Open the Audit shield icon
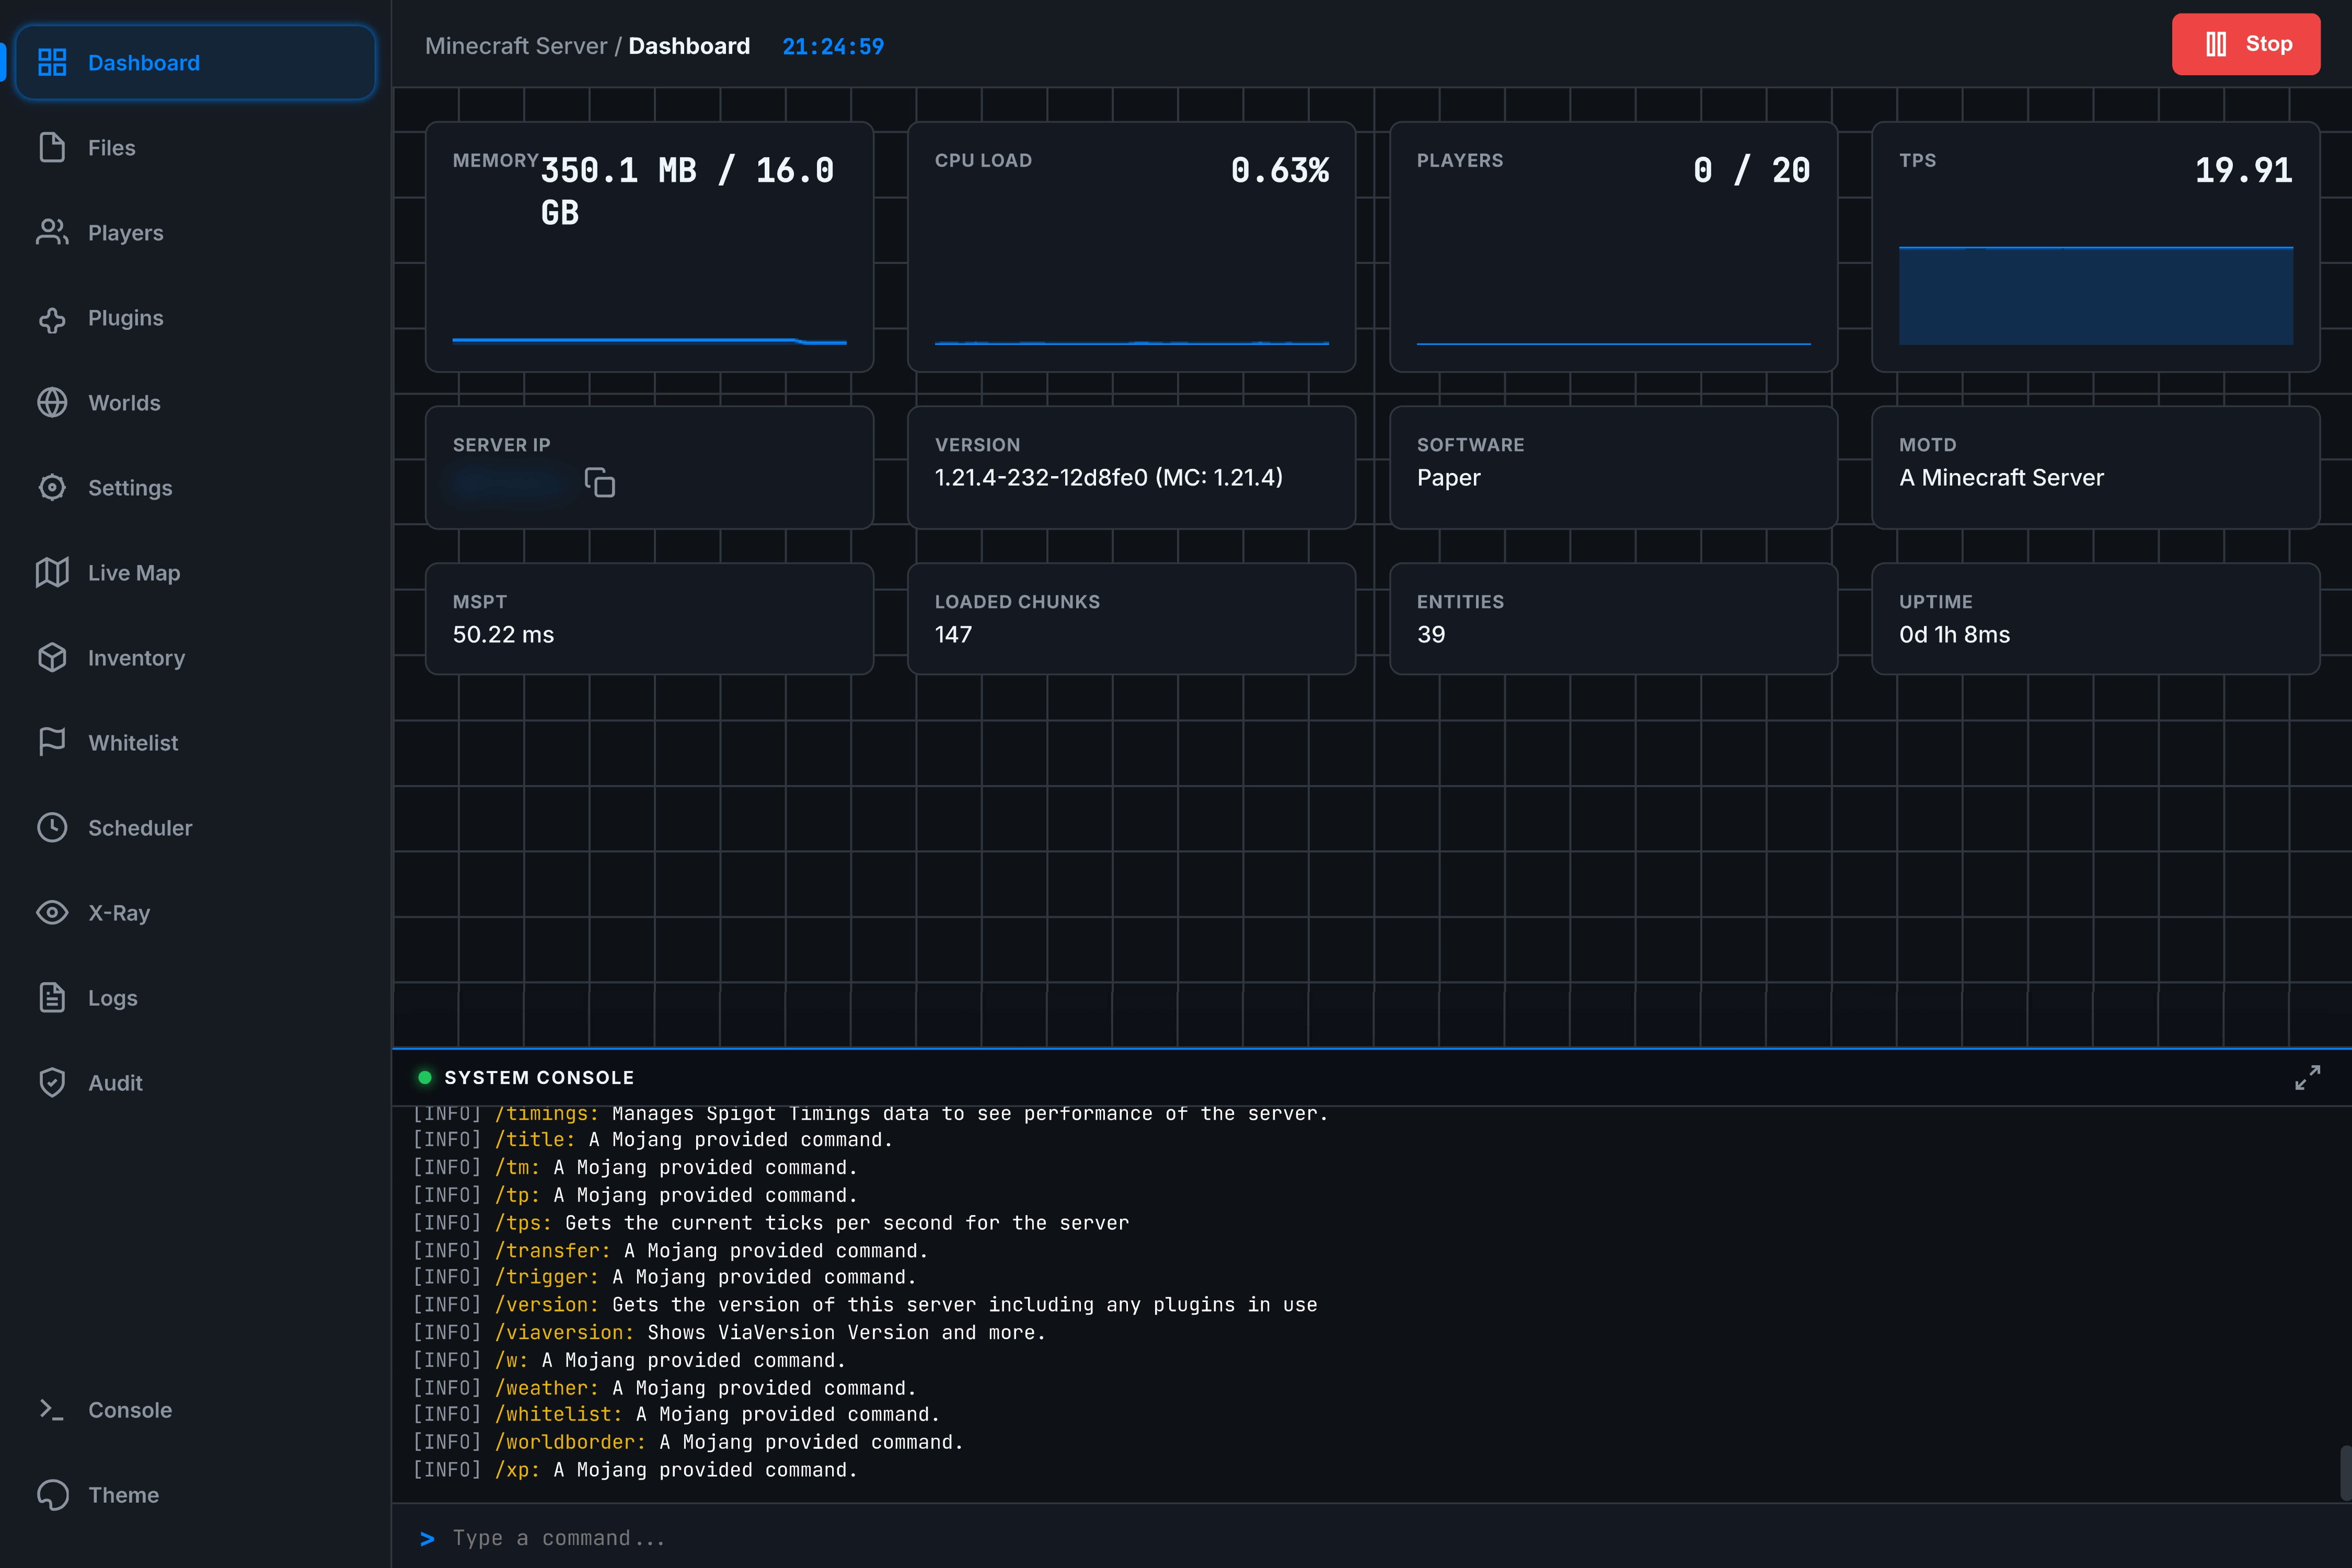The image size is (2352, 1568). point(53,1082)
